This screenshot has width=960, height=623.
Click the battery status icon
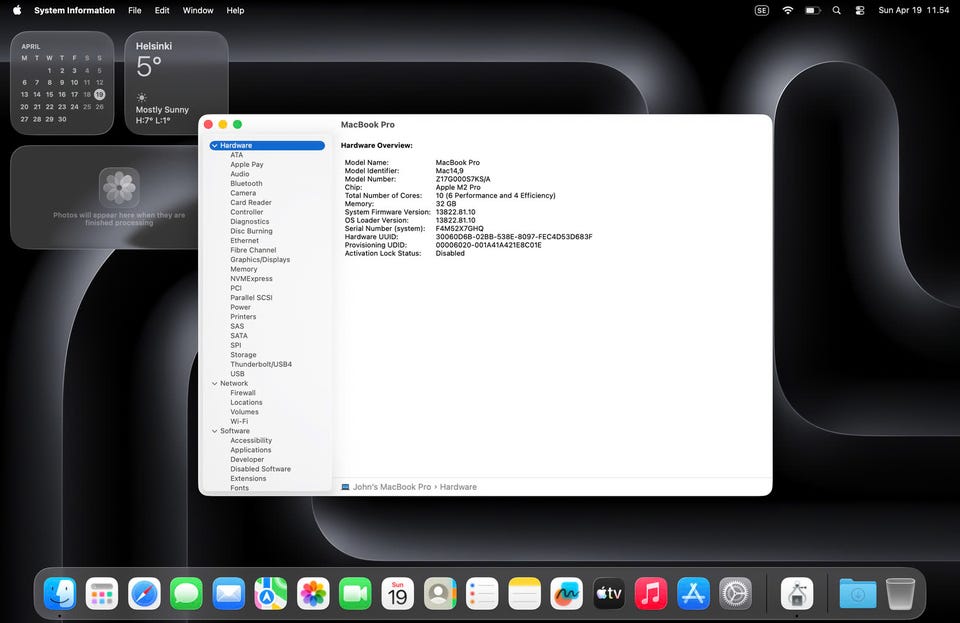[812, 10]
